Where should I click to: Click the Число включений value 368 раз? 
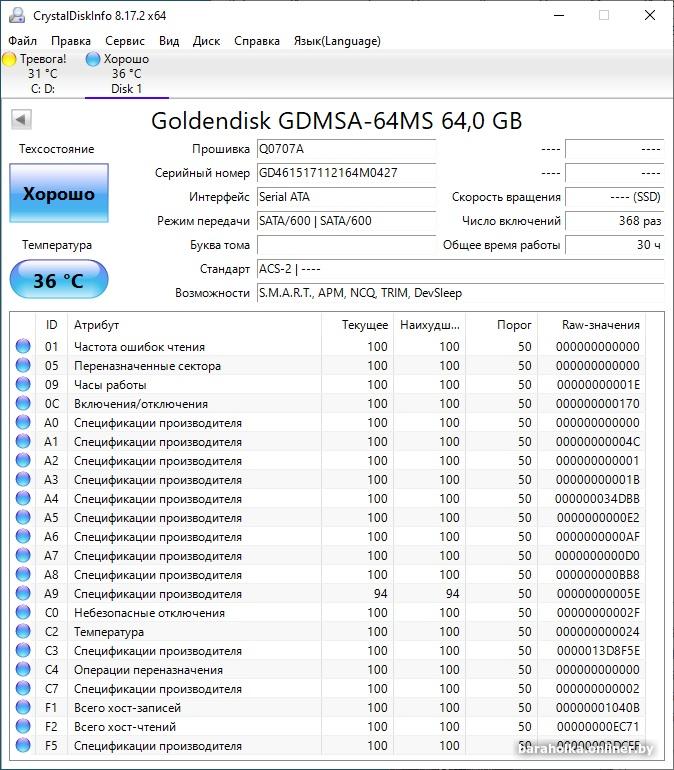tap(615, 221)
